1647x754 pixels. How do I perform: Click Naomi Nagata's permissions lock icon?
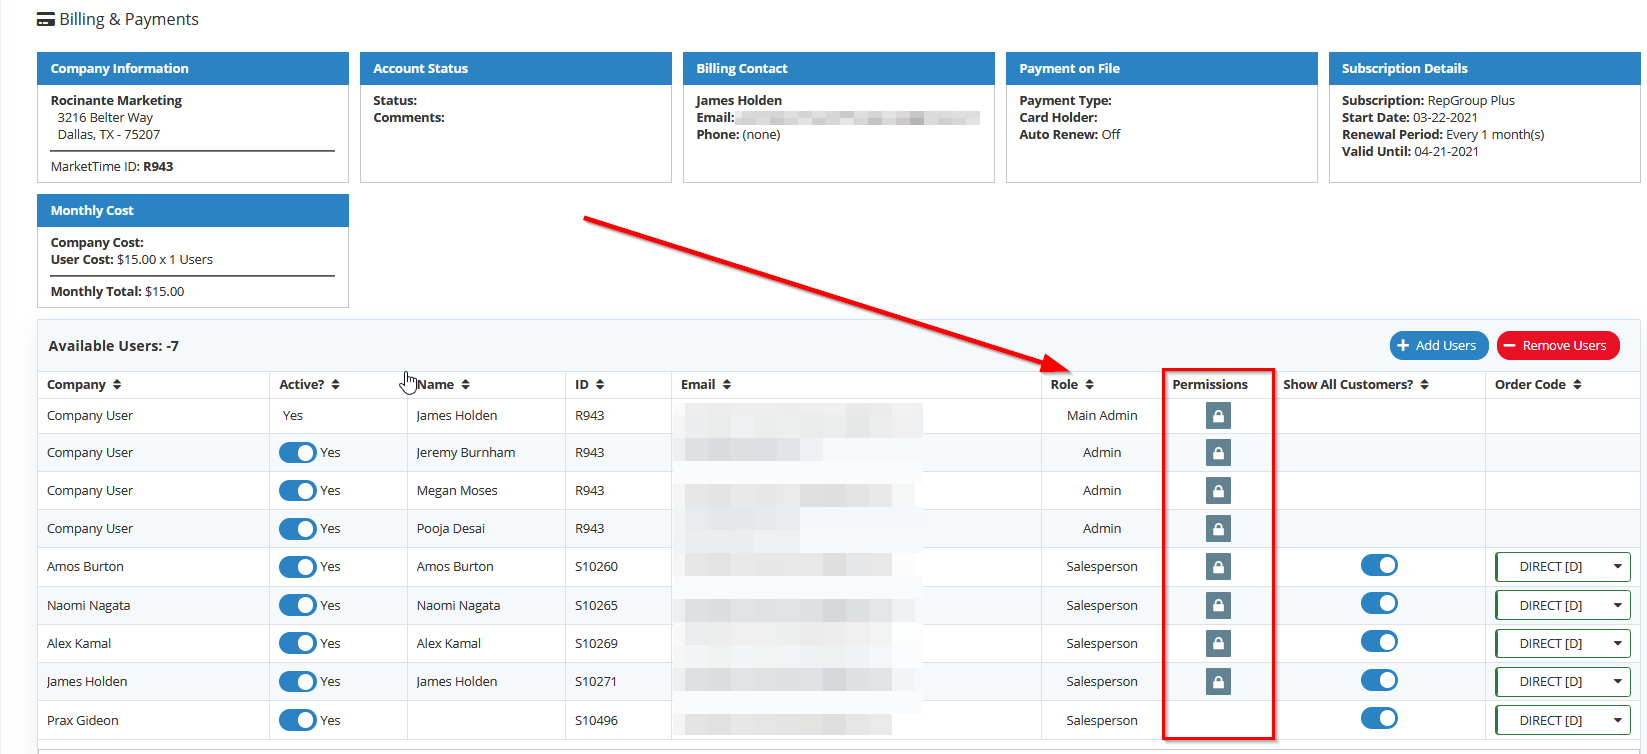(1217, 605)
